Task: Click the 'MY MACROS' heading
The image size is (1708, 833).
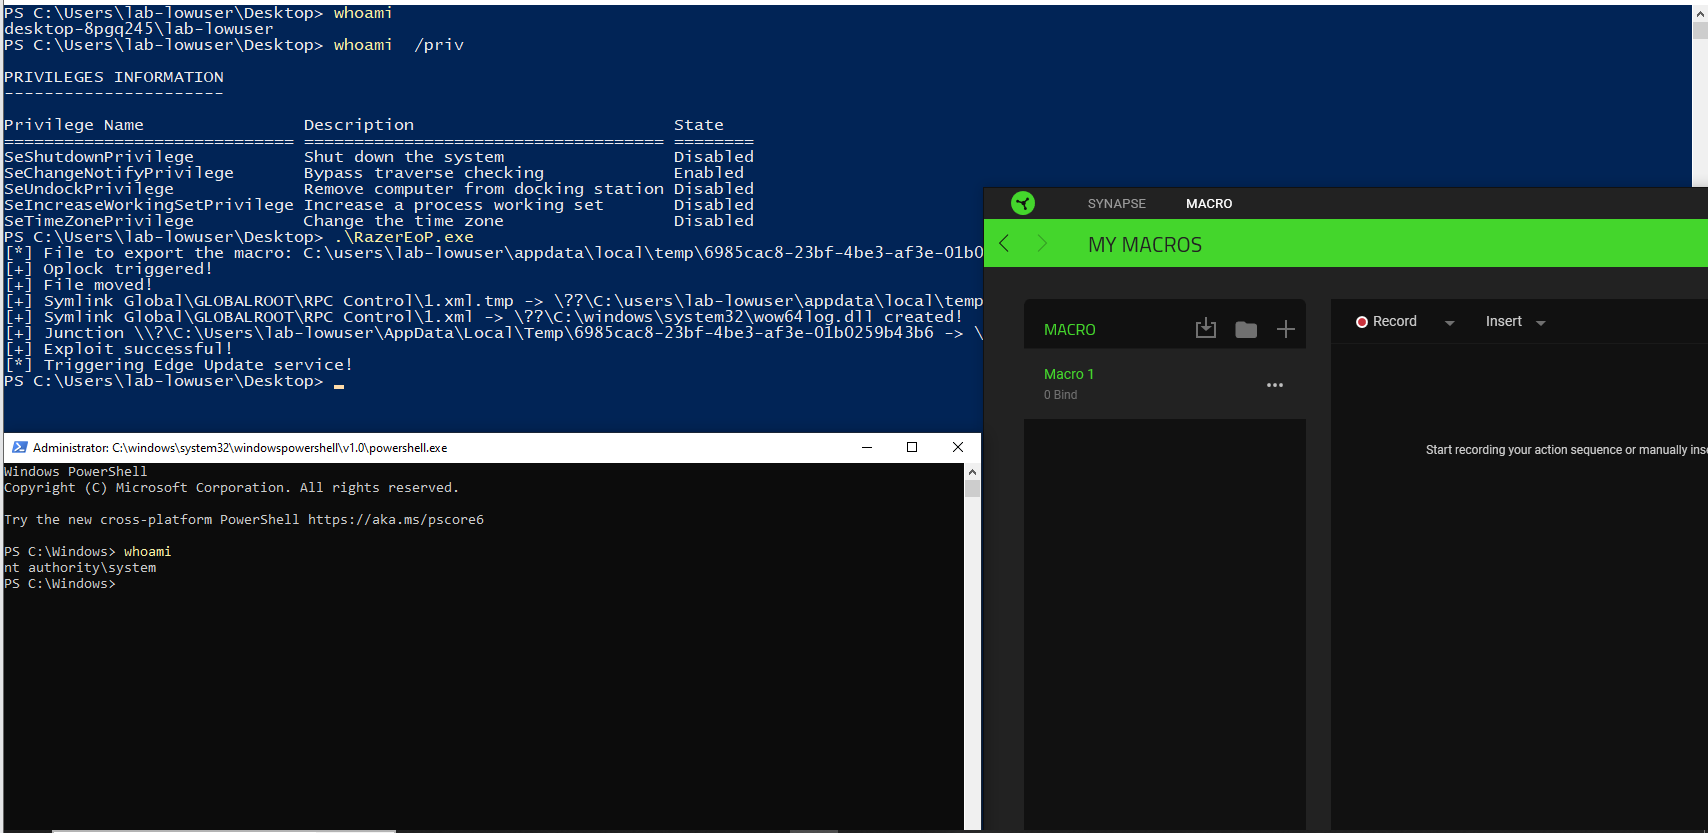Action: coord(1145,245)
